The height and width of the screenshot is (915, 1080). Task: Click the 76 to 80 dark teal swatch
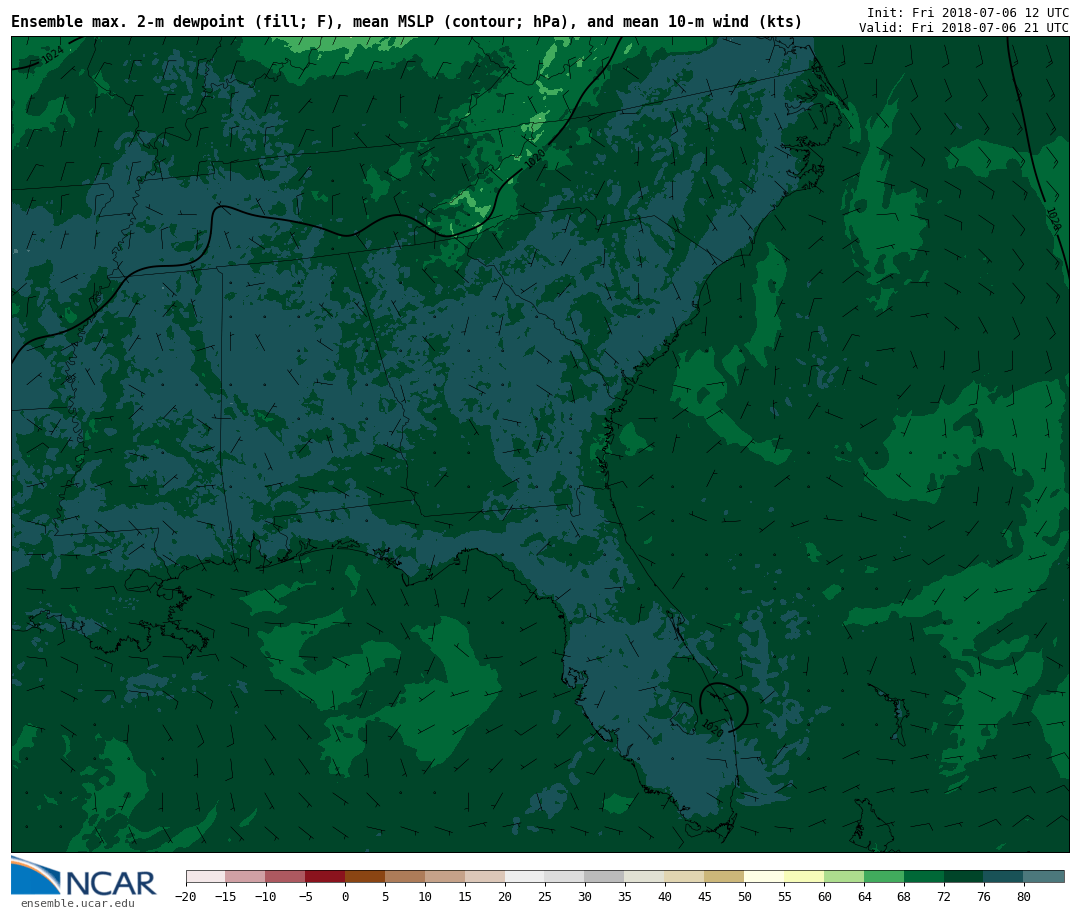click(x=1005, y=877)
